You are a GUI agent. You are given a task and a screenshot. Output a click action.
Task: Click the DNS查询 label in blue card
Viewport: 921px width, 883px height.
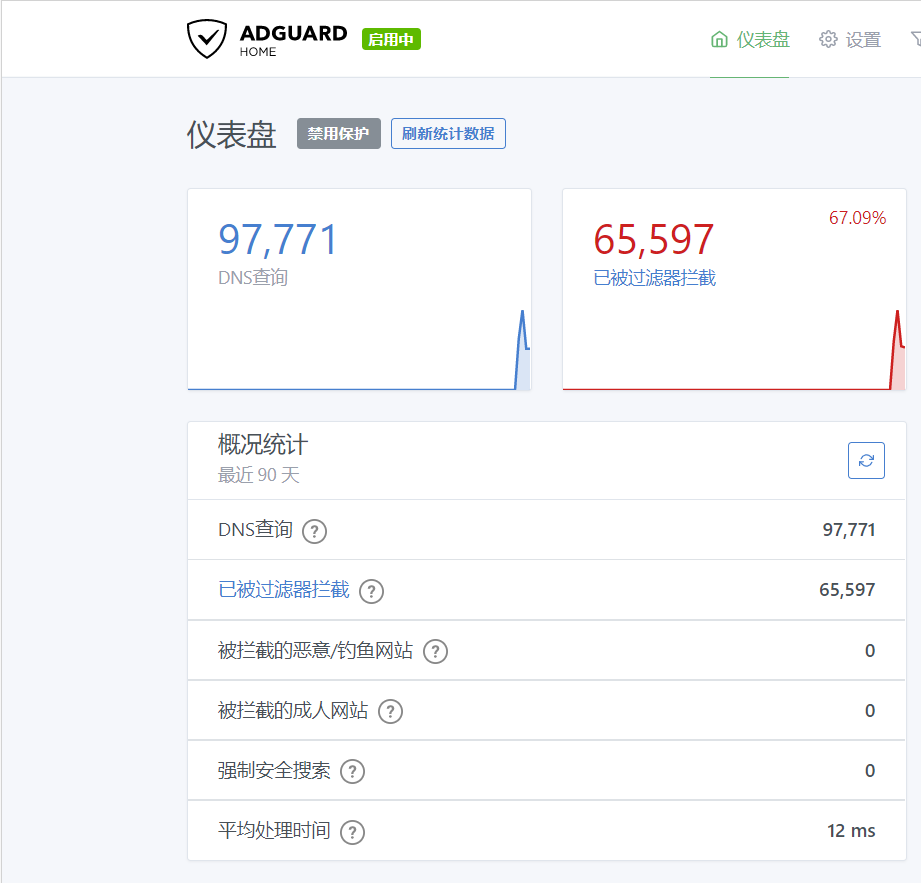pyautogui.click(x=253, y=277)
